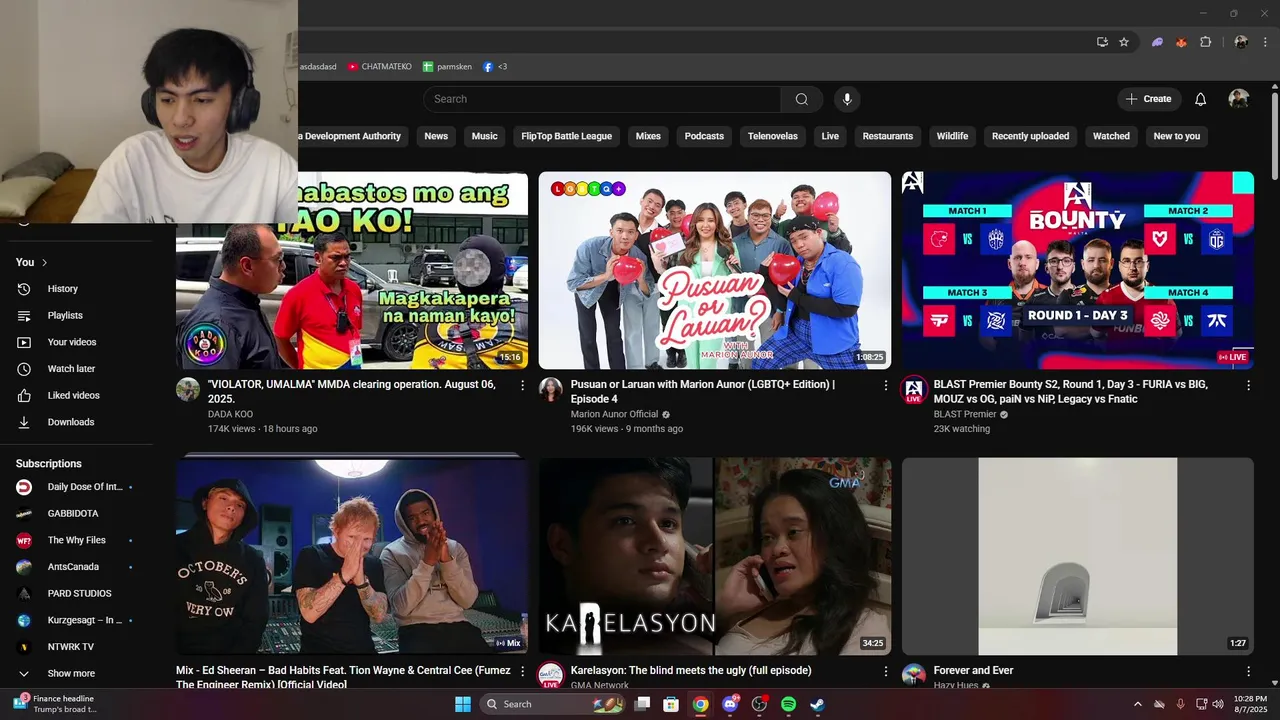Click the Downloads arrow icon
This screenshot has height=720, width=1280.
coord(24,422)
